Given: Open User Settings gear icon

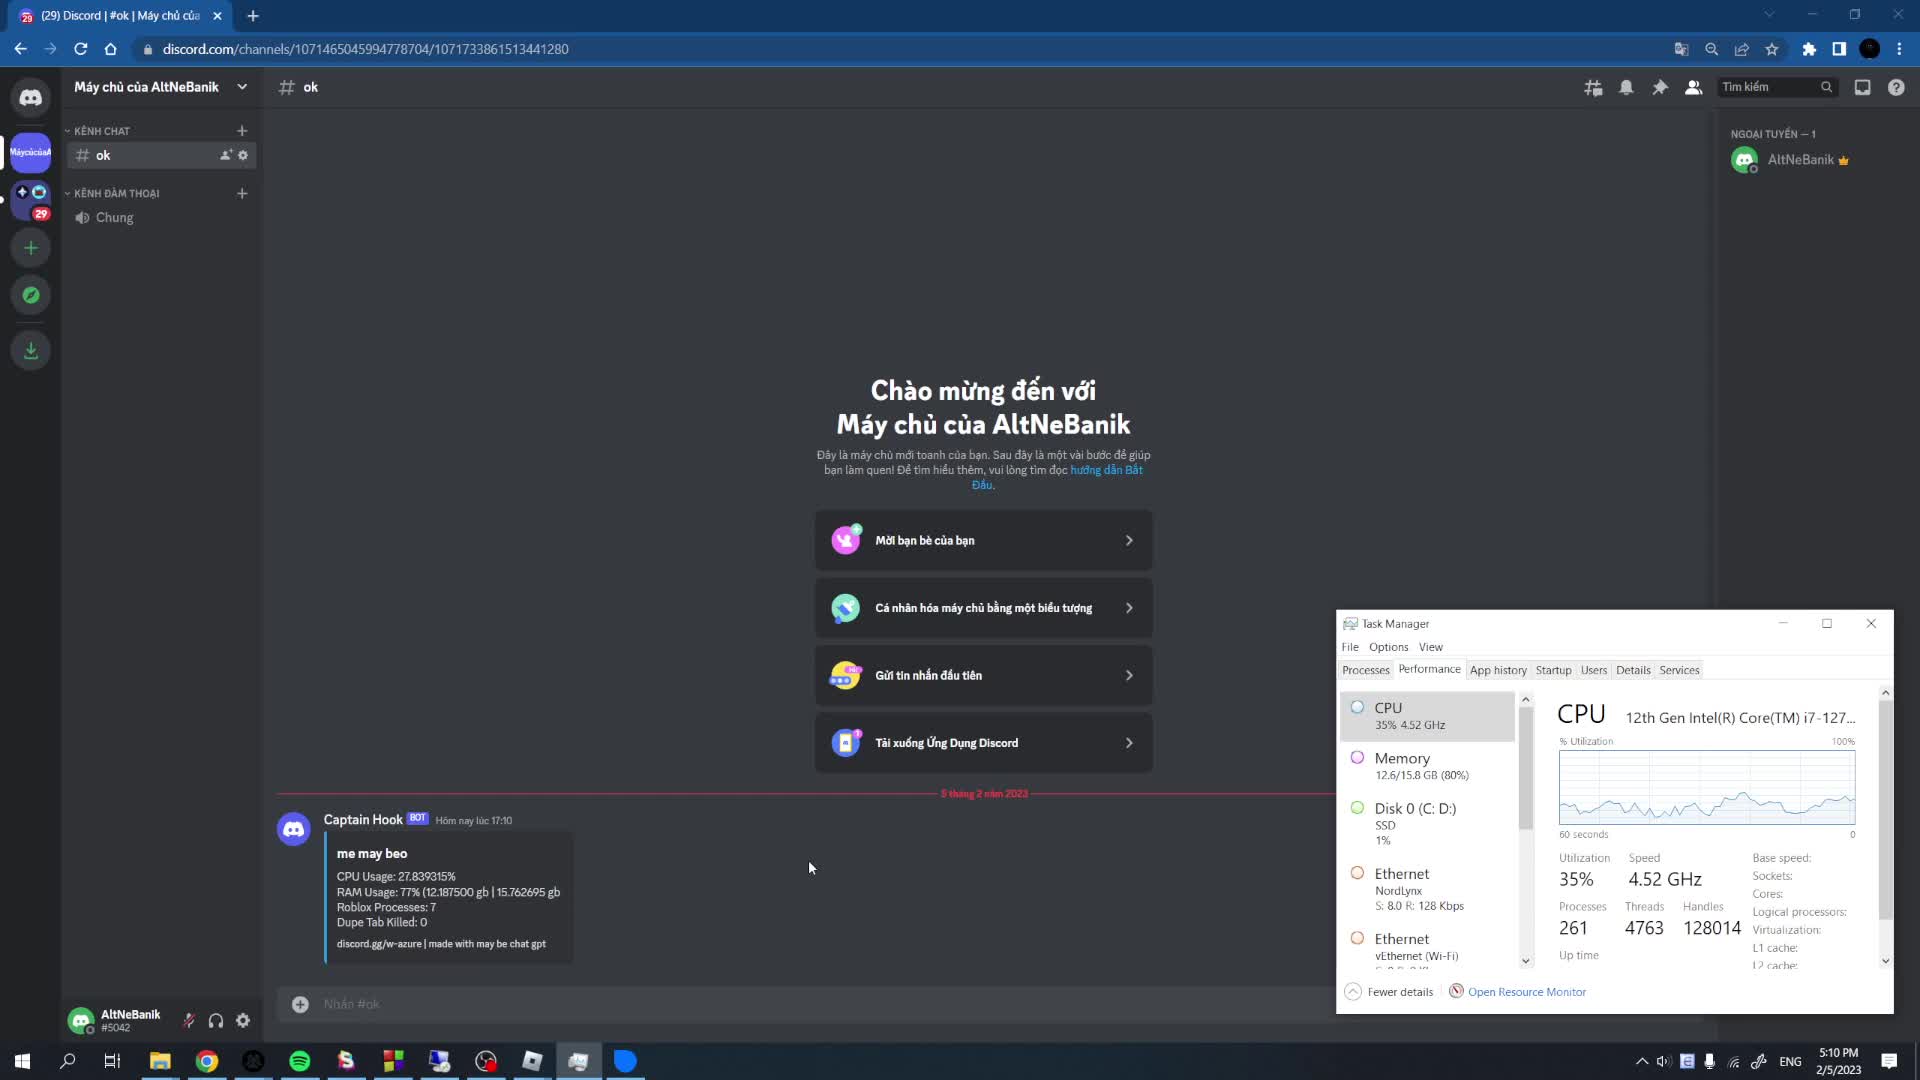Looking at the screenshot, I should click(x=243, y=1021).
